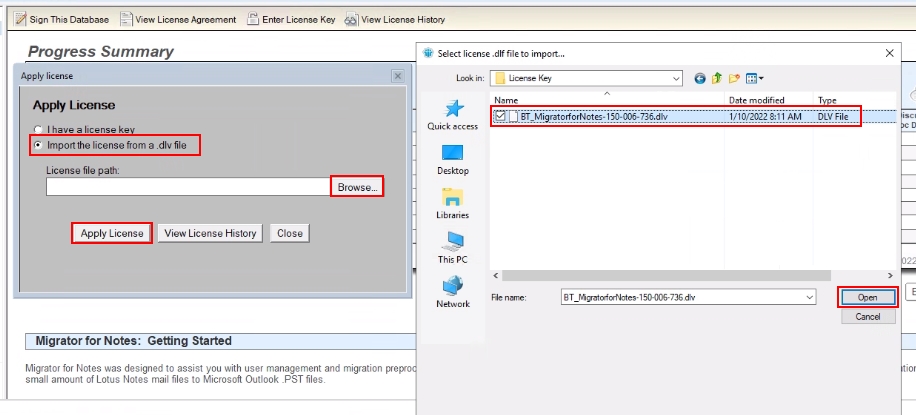916x415 pixels.
Task: Click Close button in Apply license dialog
Action: 290,233
